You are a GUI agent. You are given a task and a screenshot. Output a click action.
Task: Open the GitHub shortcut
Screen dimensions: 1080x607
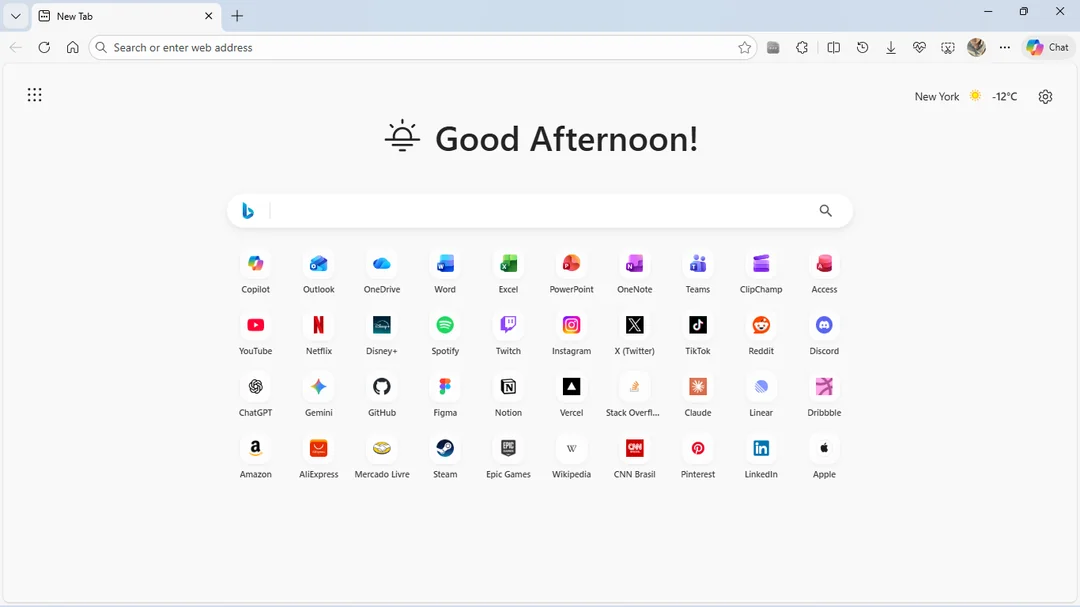click(382, 395)
